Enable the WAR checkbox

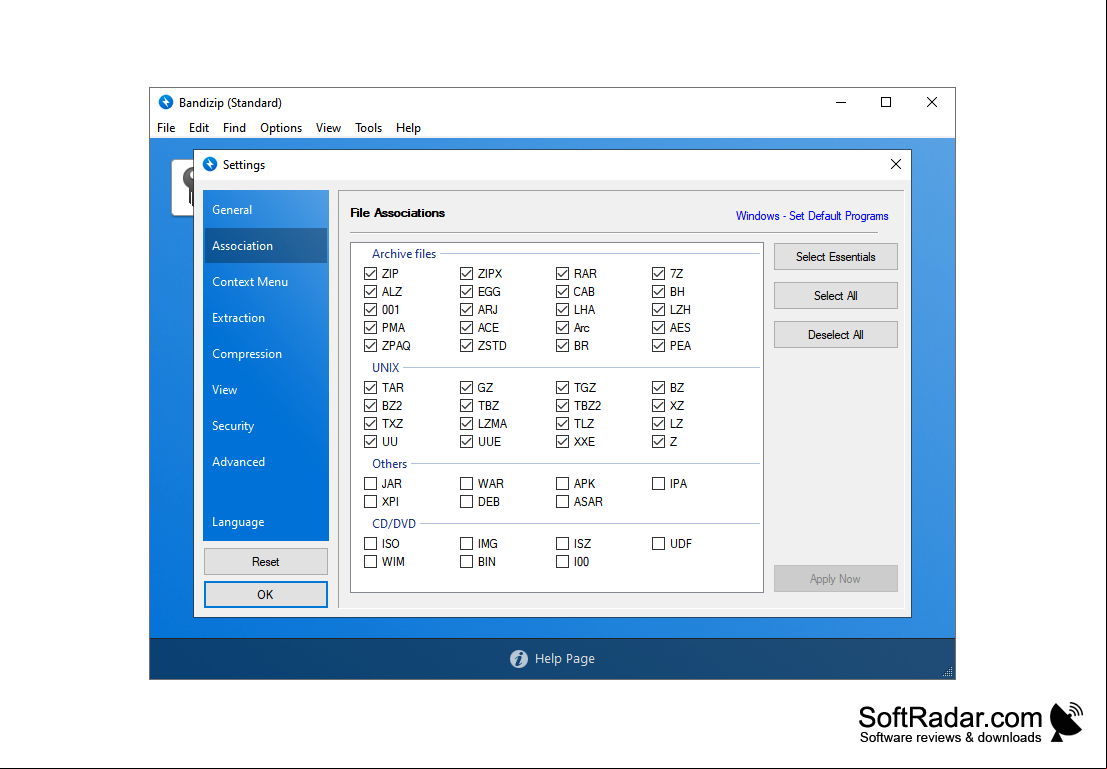467,484
